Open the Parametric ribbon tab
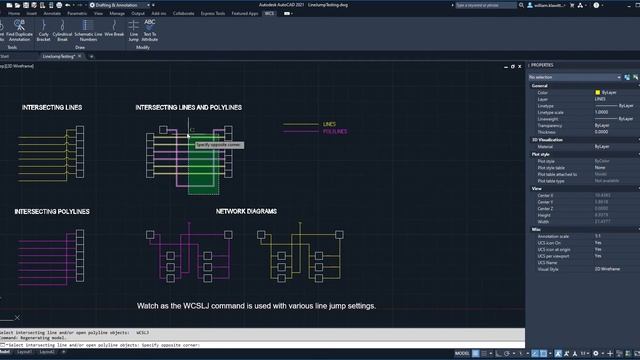Screen dimensions: 640x360 77,13
